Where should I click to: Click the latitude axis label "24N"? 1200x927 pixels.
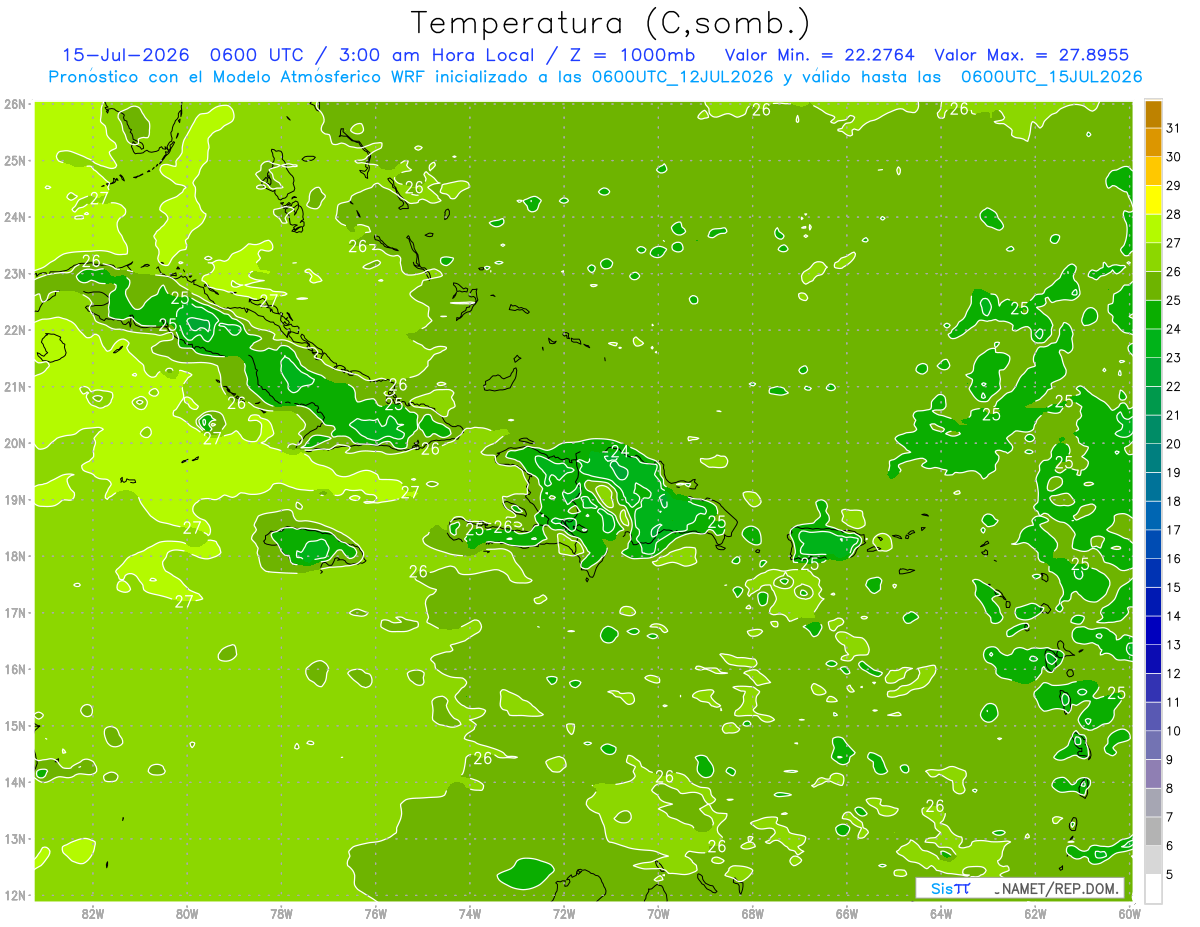pyautogui.click(x=15, y=217)
